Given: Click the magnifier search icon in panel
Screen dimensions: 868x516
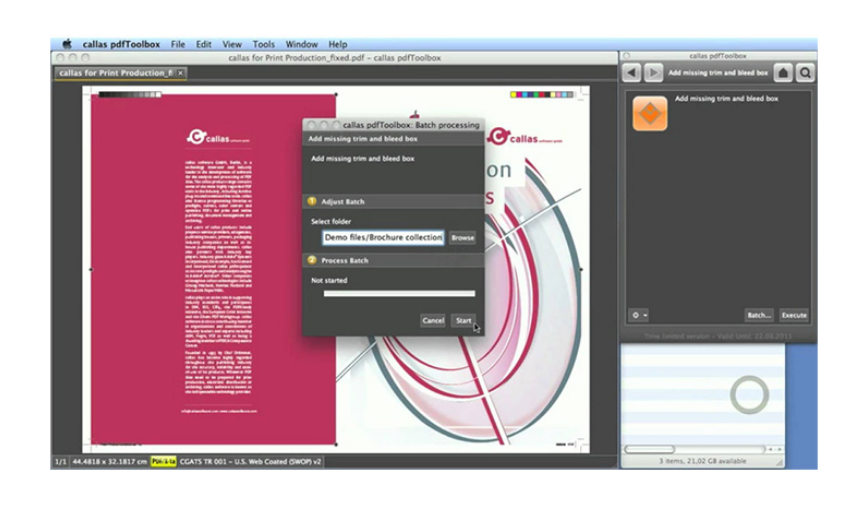Looking at the screenshot, I should click(805, 73).
